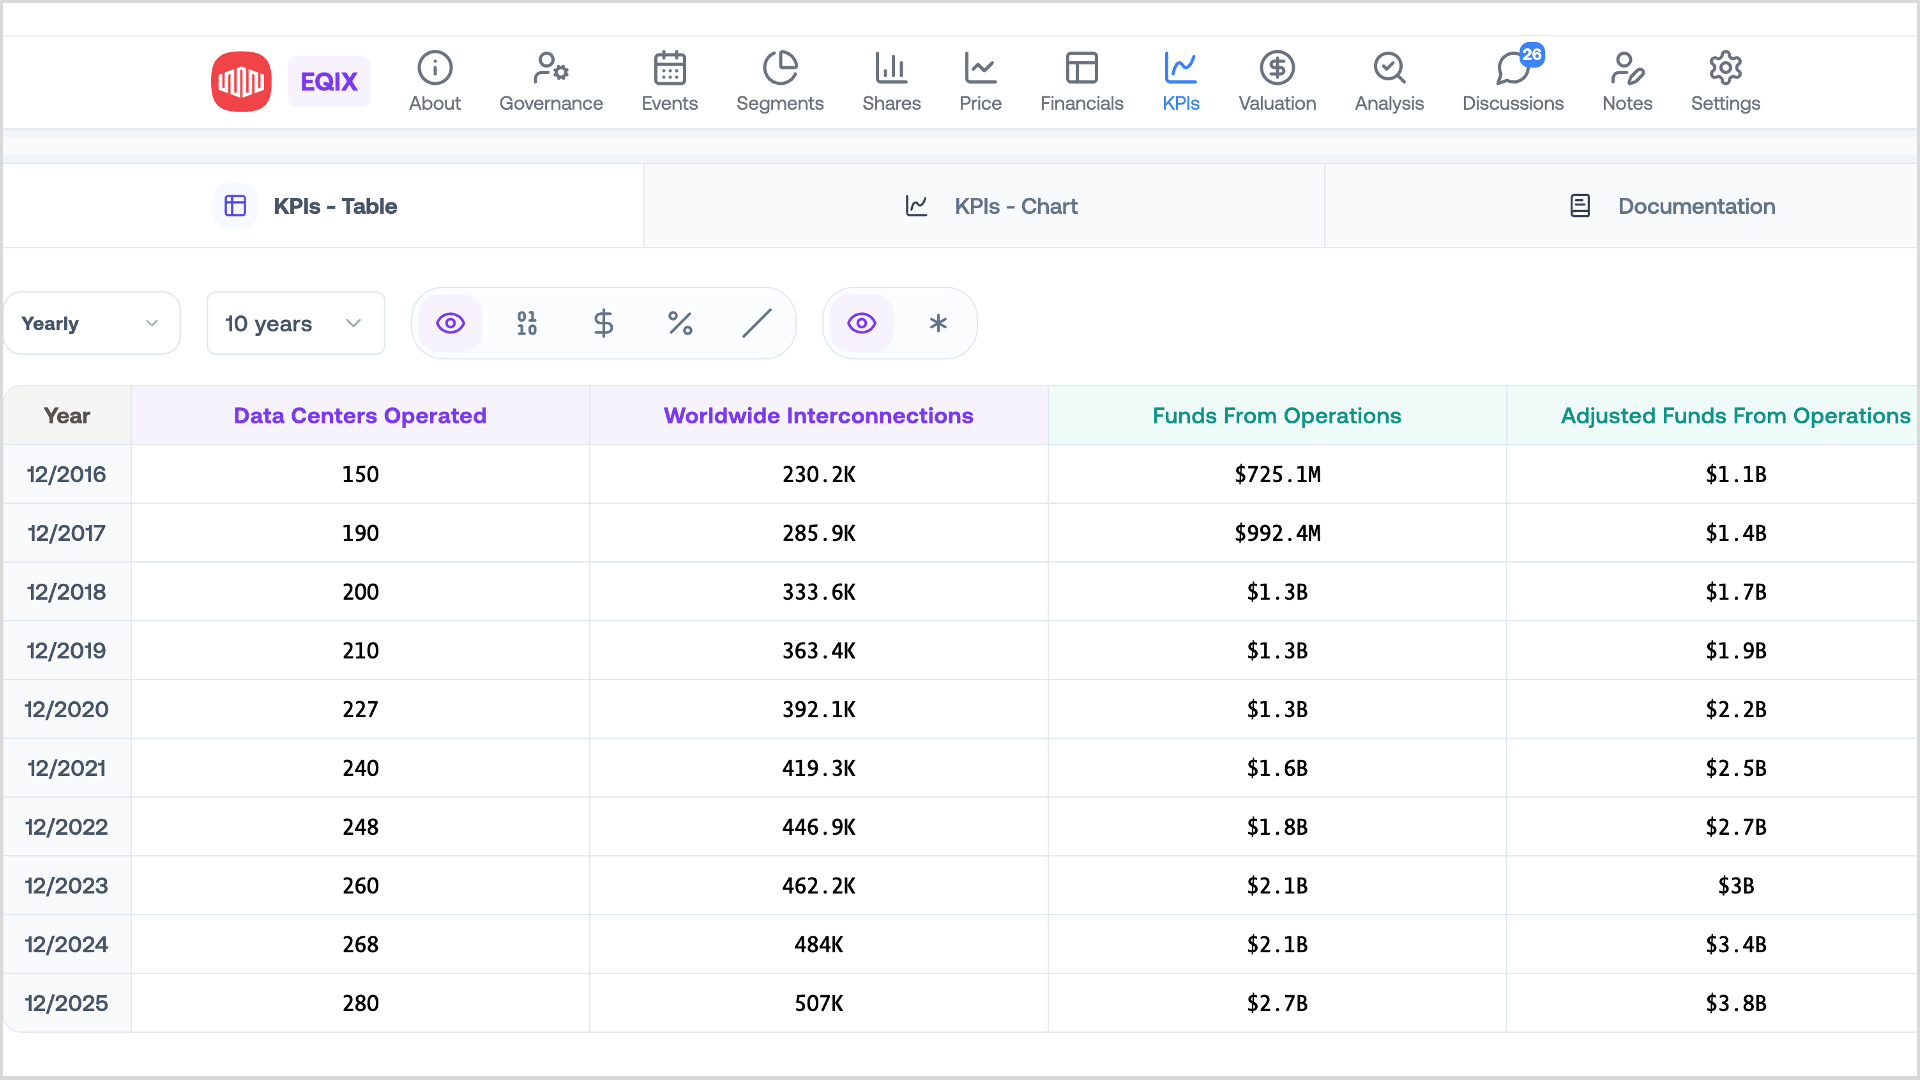This screenshot has height=1080, width=1920.
Task: Click the Equinix red logo
Action: pos(241,81)
